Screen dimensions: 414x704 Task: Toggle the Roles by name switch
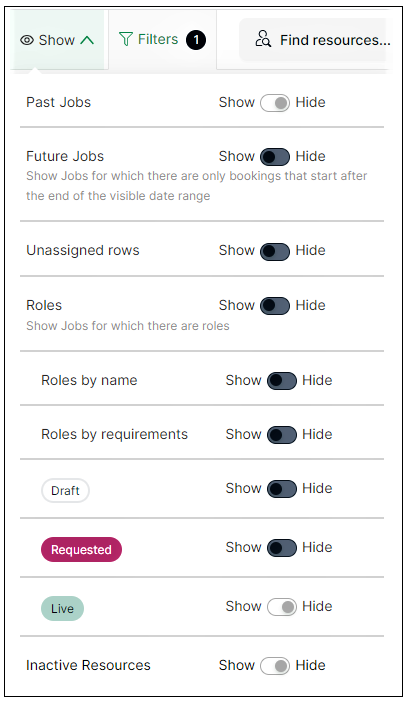(x=282, y=381)
